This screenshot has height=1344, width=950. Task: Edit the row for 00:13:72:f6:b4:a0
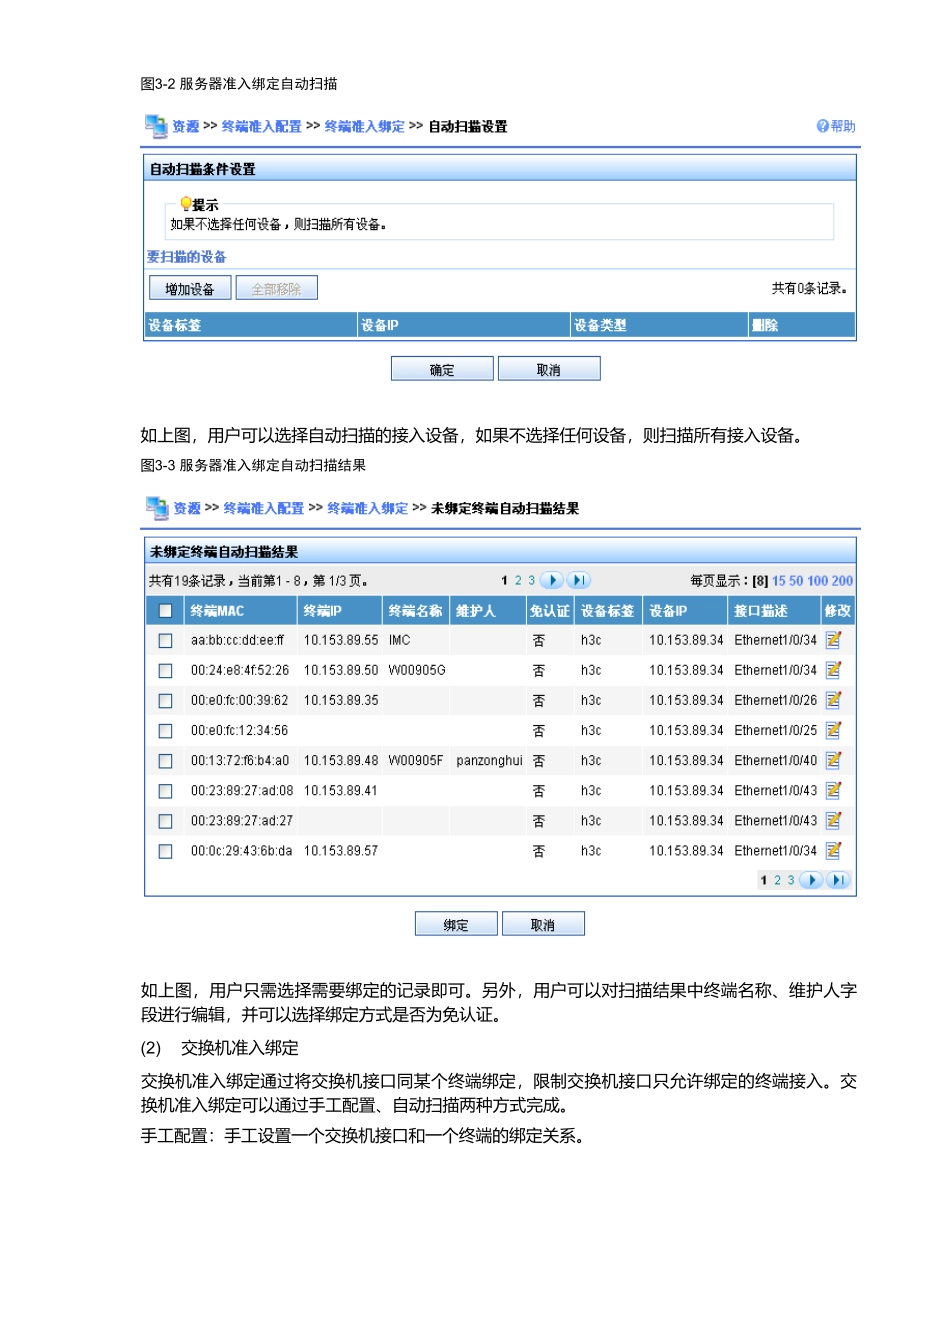tap(833, 760)
